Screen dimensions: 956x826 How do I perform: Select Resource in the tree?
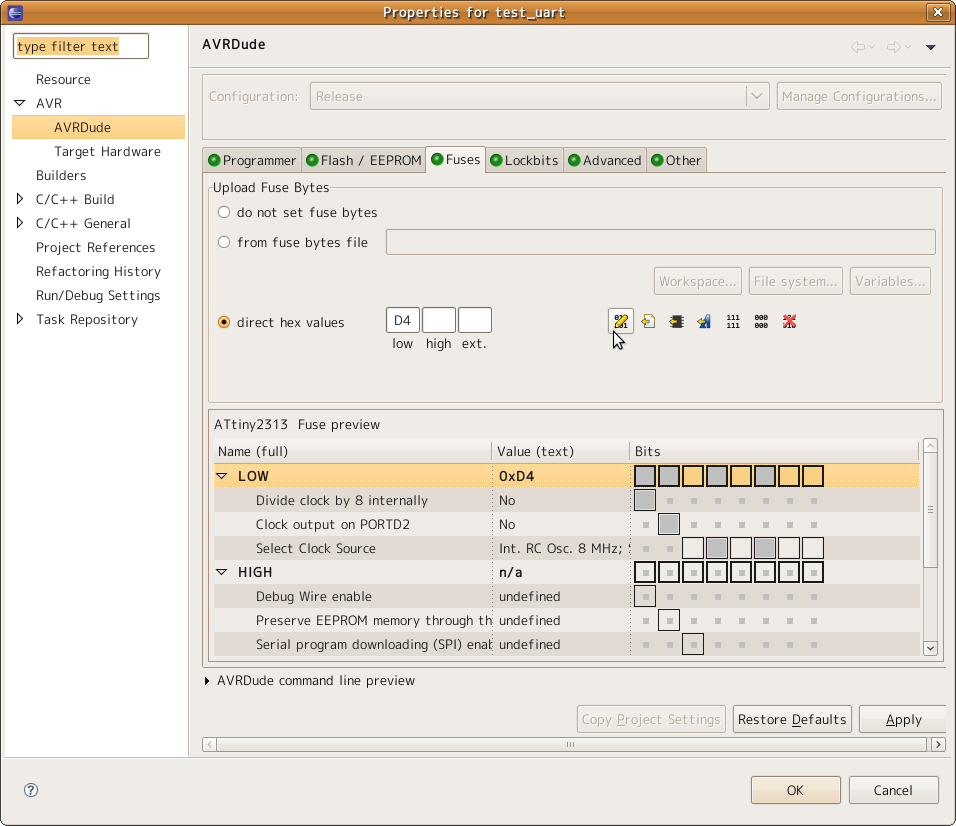pyautogui.click(x=63, y=79)
